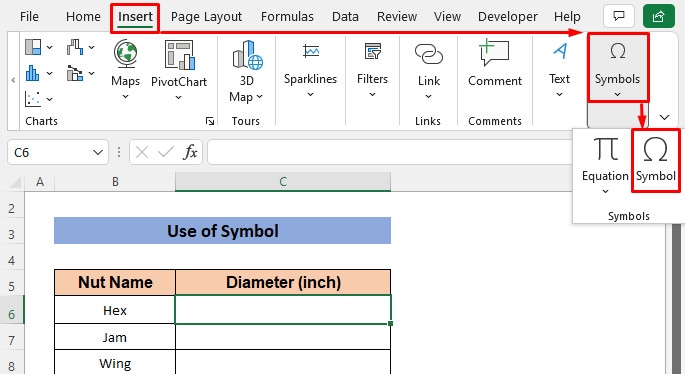Open the Maps chart button
The height and width of the screenshot is (374, 685).
pos(125,69)
